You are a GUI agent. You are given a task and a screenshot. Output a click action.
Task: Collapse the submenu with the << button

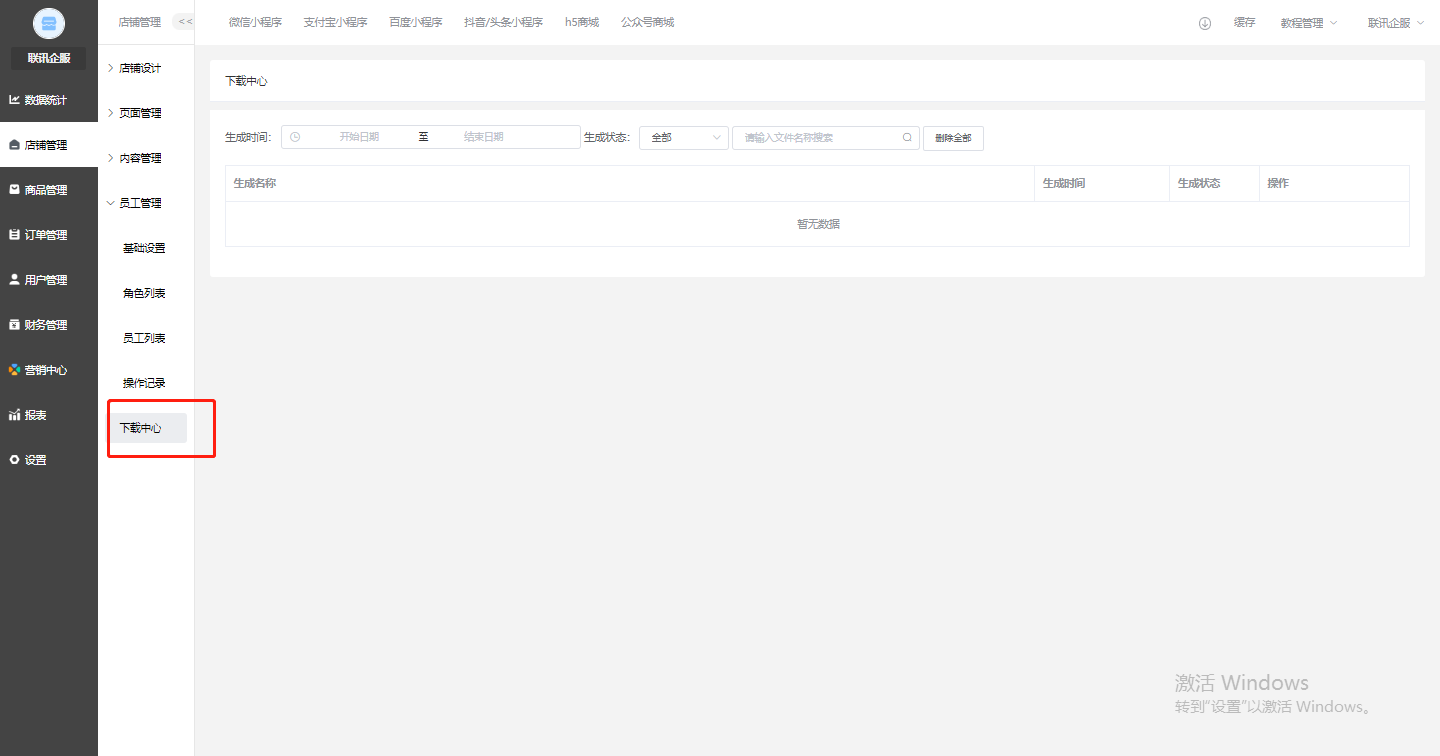[184, 22]
